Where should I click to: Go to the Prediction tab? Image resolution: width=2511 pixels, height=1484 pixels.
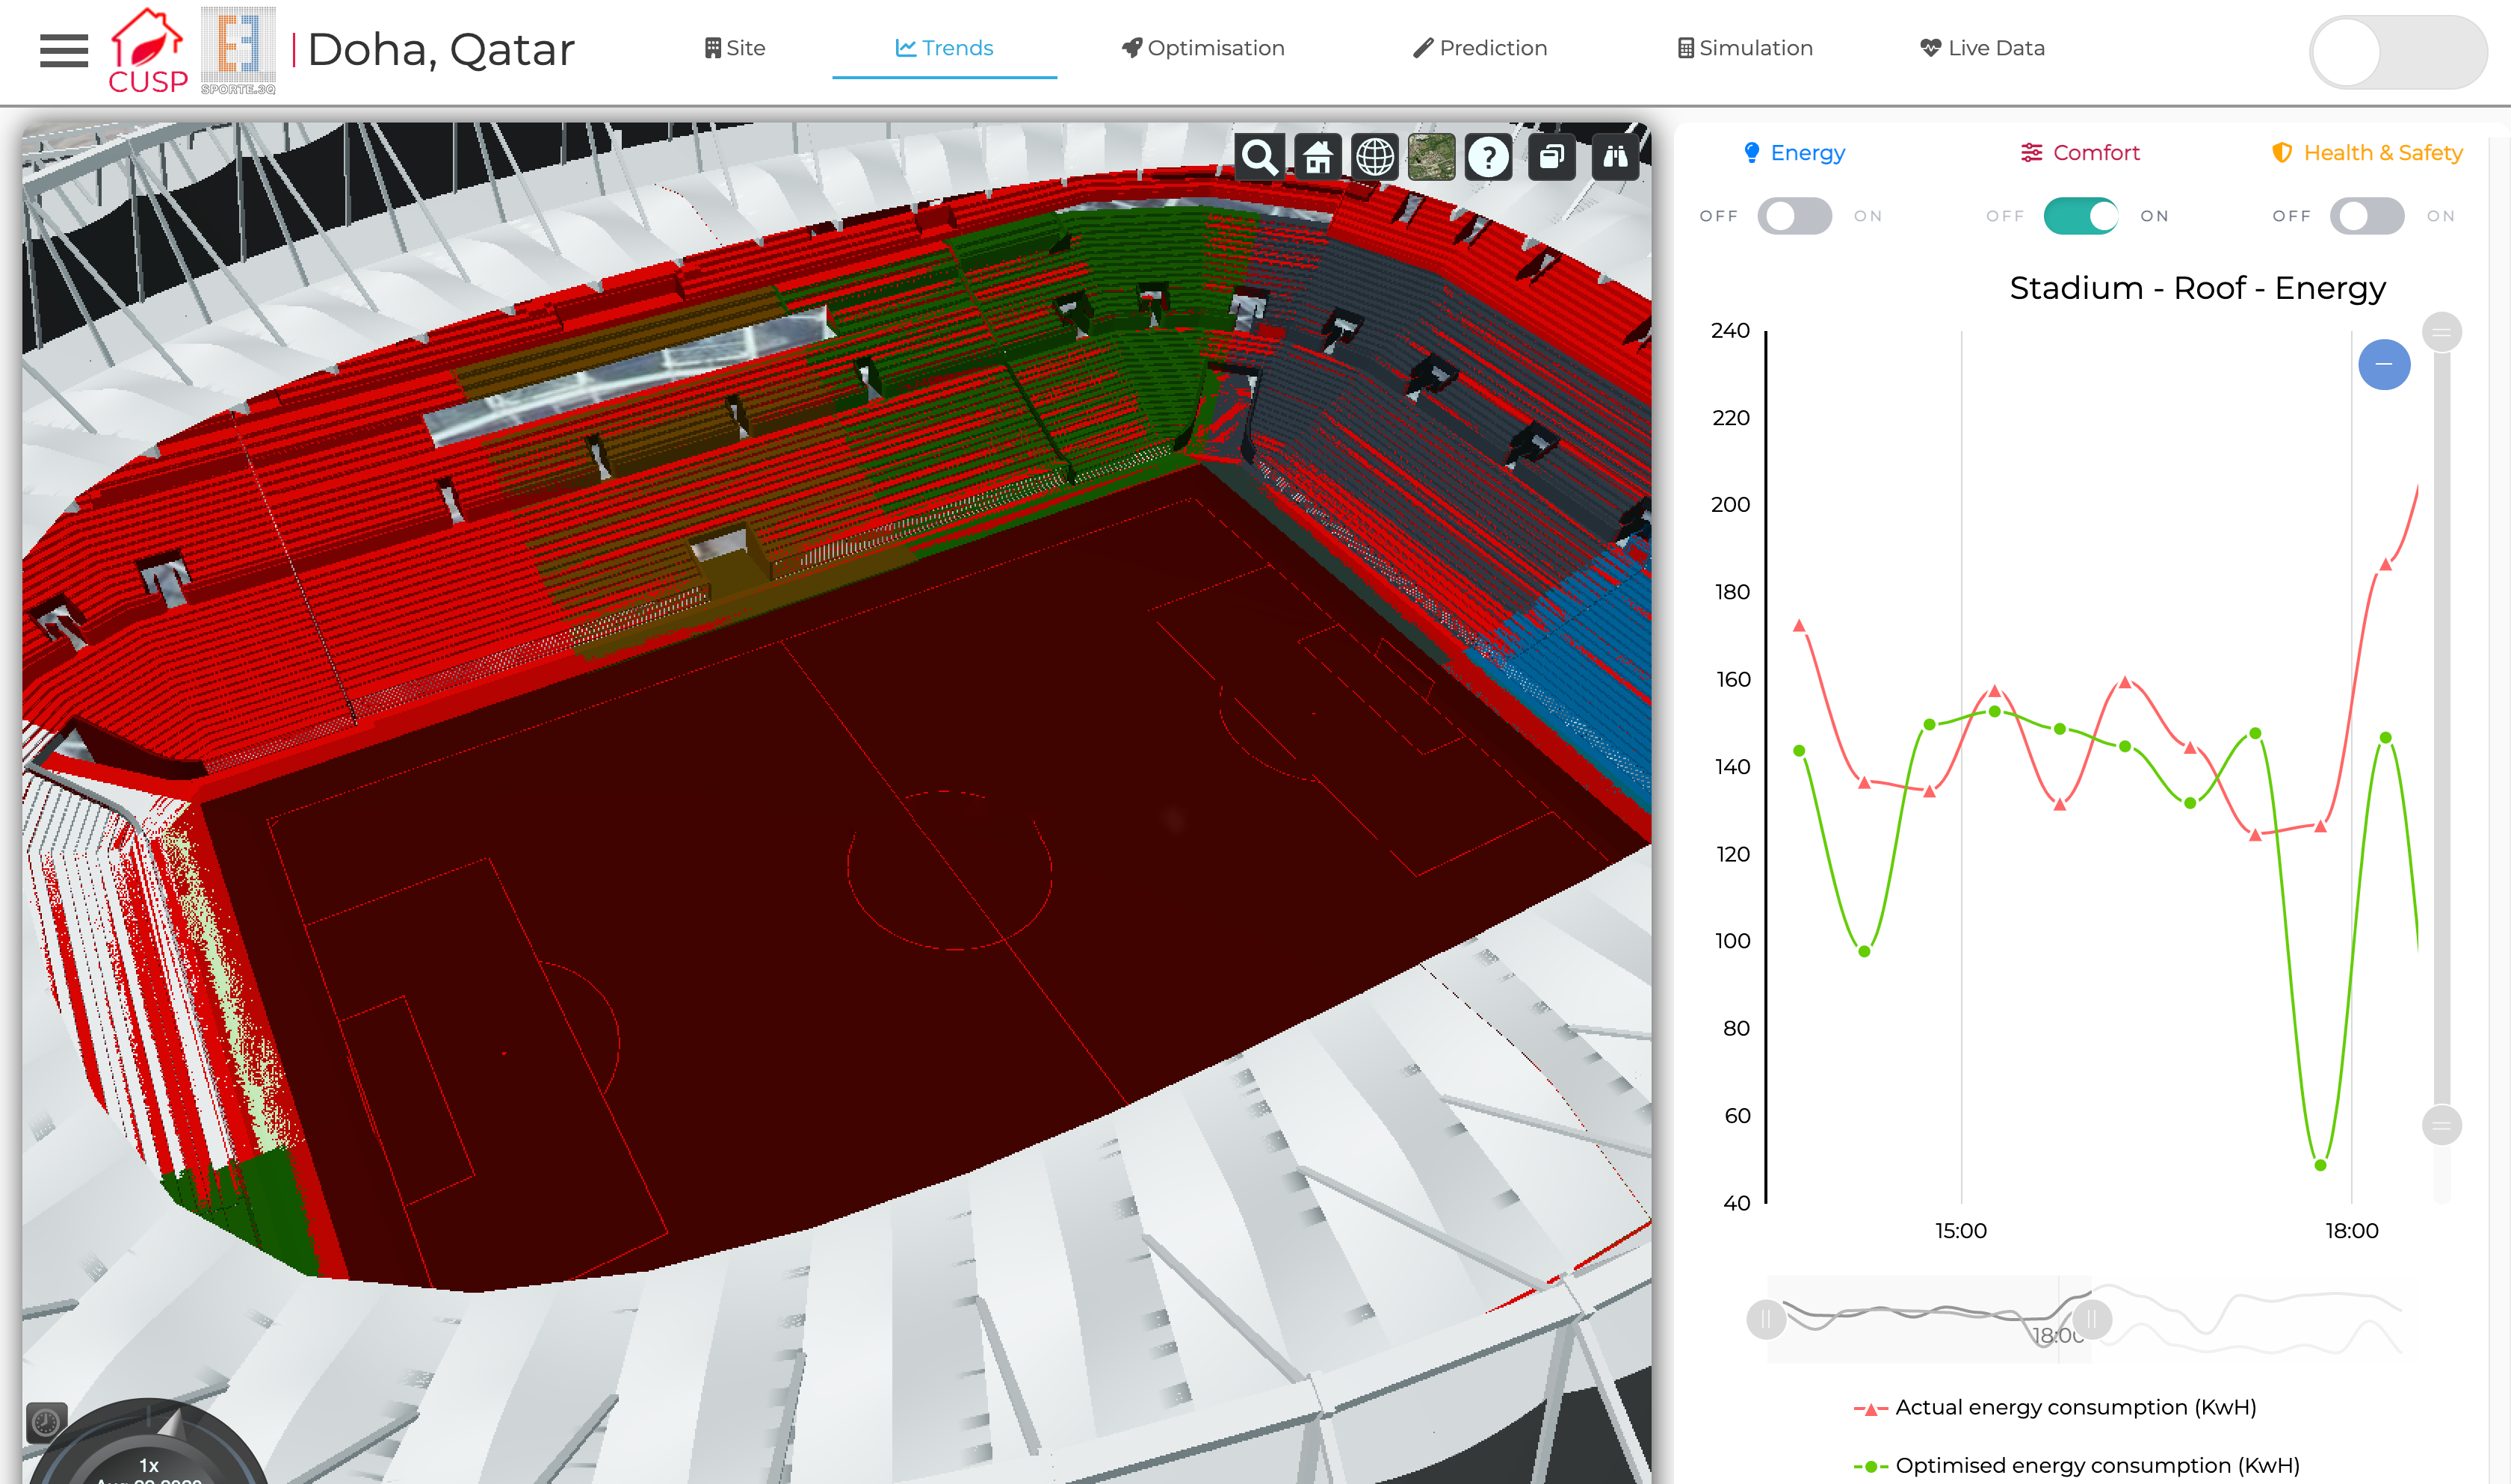click(1480, 48)
